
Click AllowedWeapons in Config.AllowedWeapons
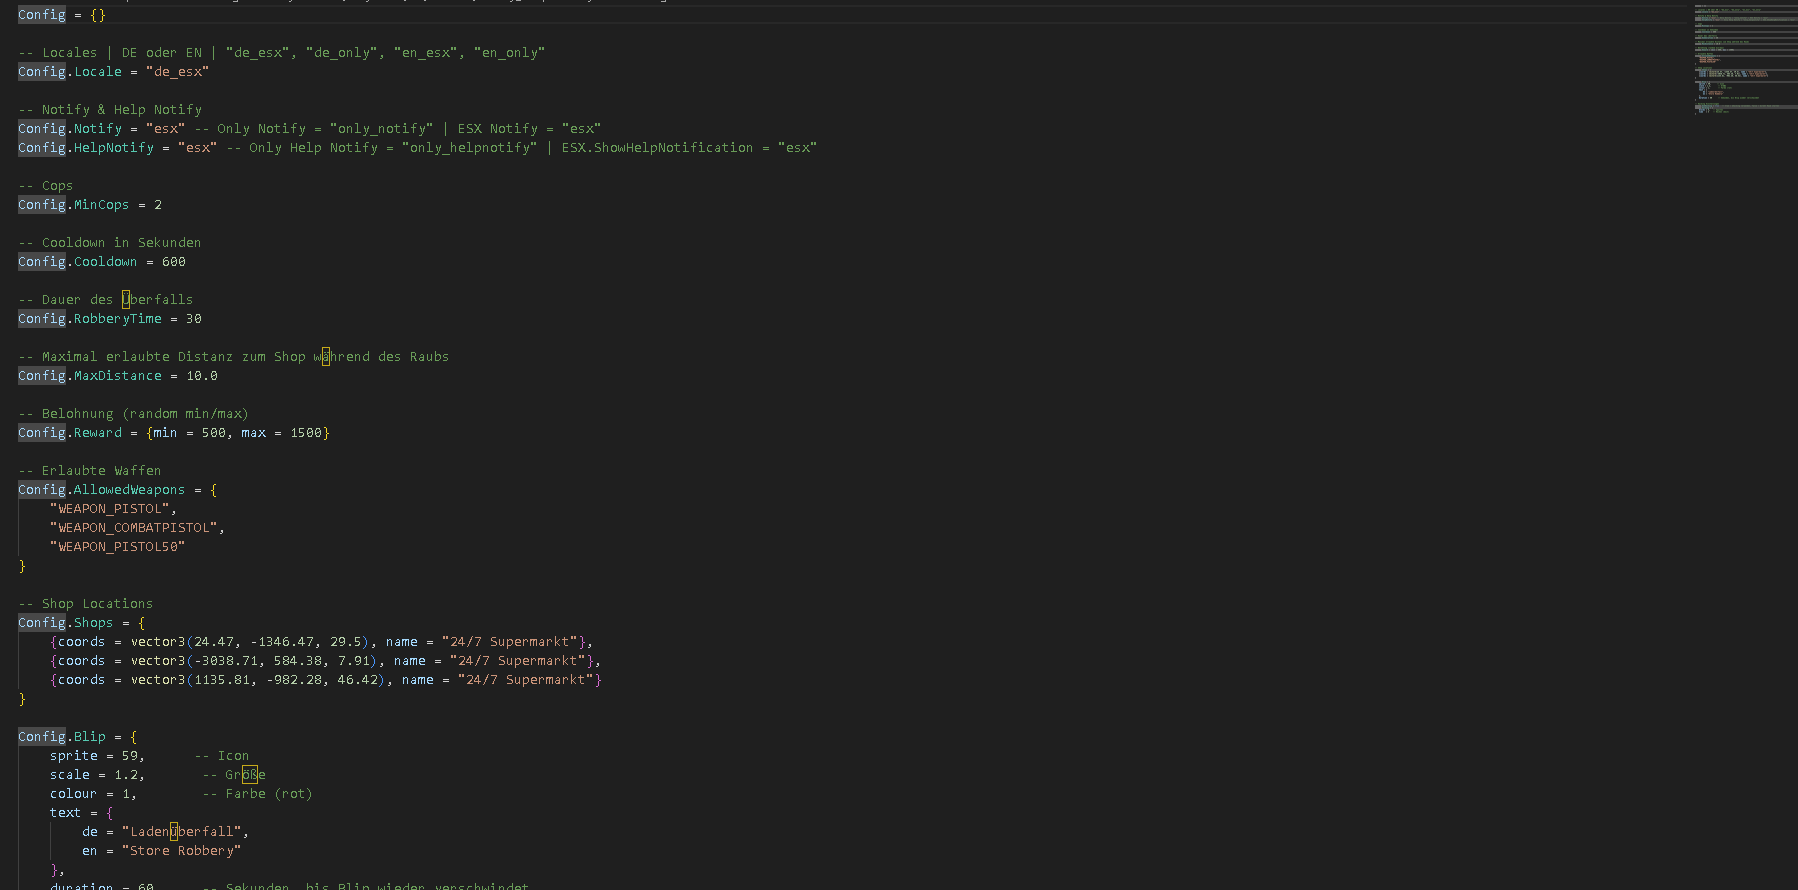(130, 490)
